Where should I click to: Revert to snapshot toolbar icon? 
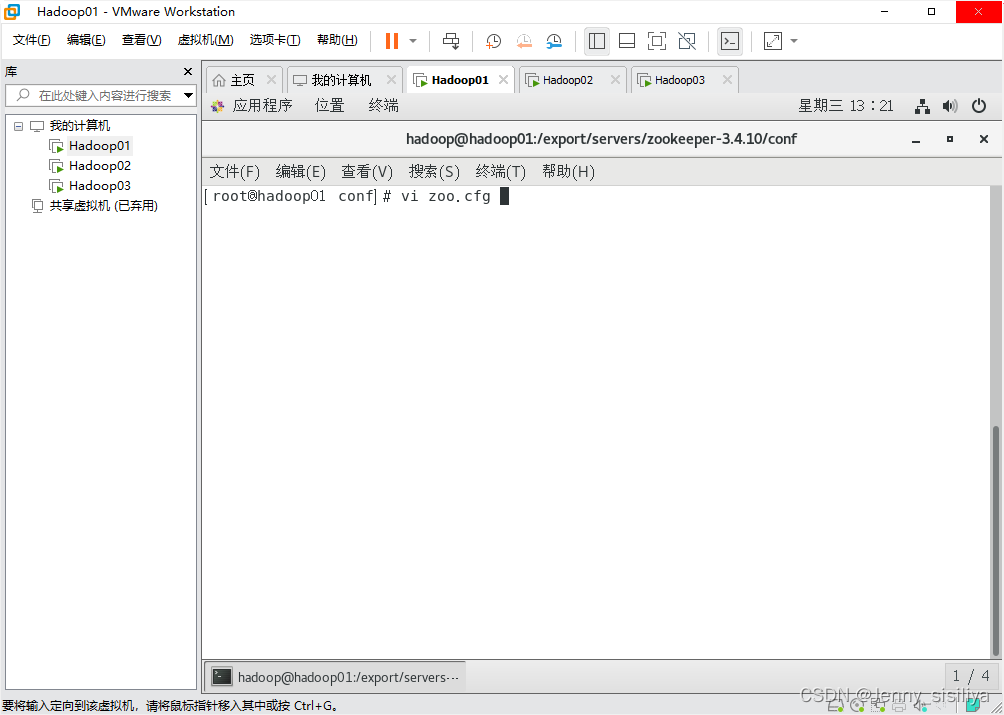pyautogui.click(x=524, y=41)
